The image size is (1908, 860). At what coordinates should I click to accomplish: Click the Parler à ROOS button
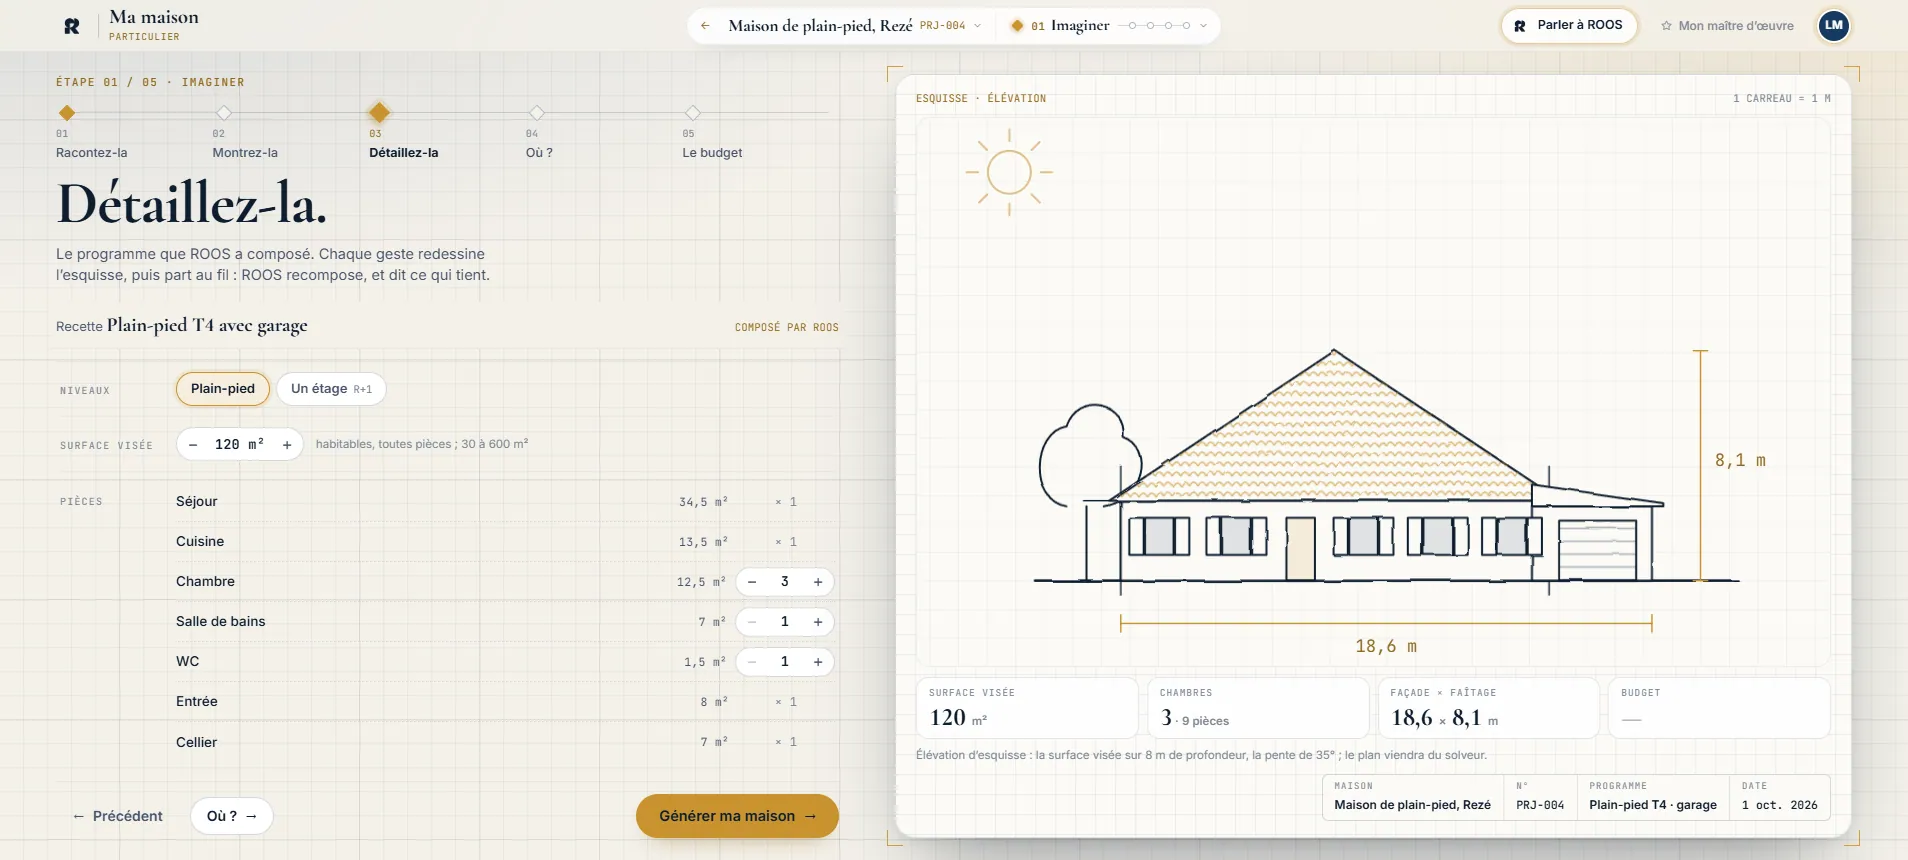[x=1569, y=26]
